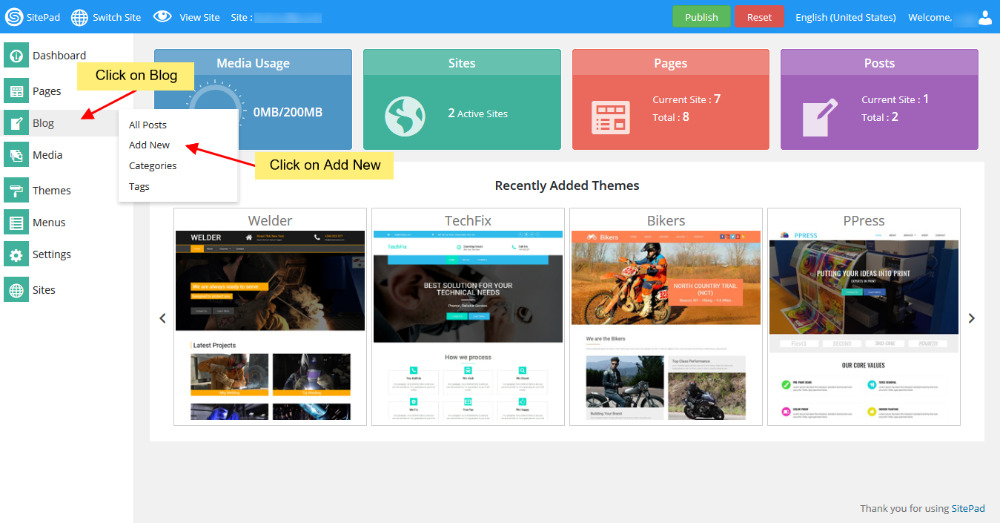Image resolution: width=1000 pixels, height=523 pixels.
Task: Click the SitePad logo icon
Action: pos(14,17)
